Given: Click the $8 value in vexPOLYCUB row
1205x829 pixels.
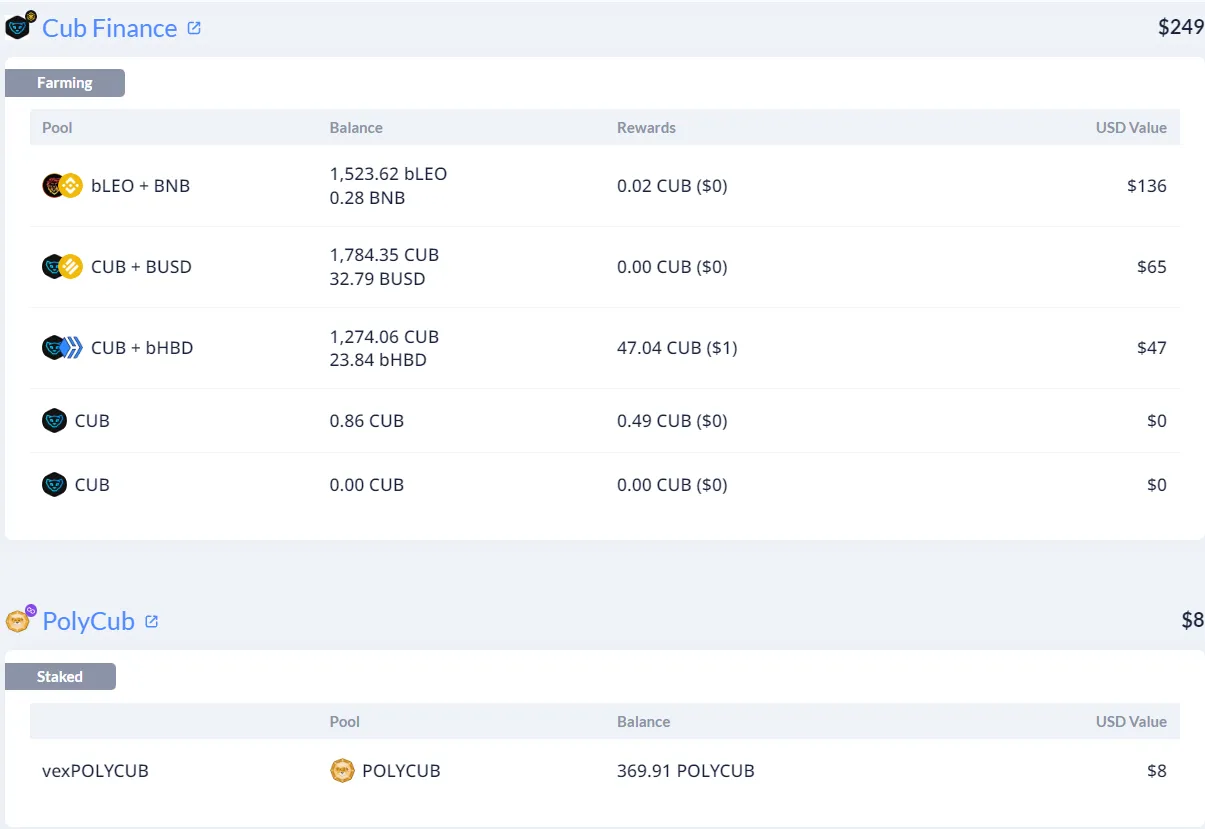Looking at the screenshot, I should point(1157,771).
